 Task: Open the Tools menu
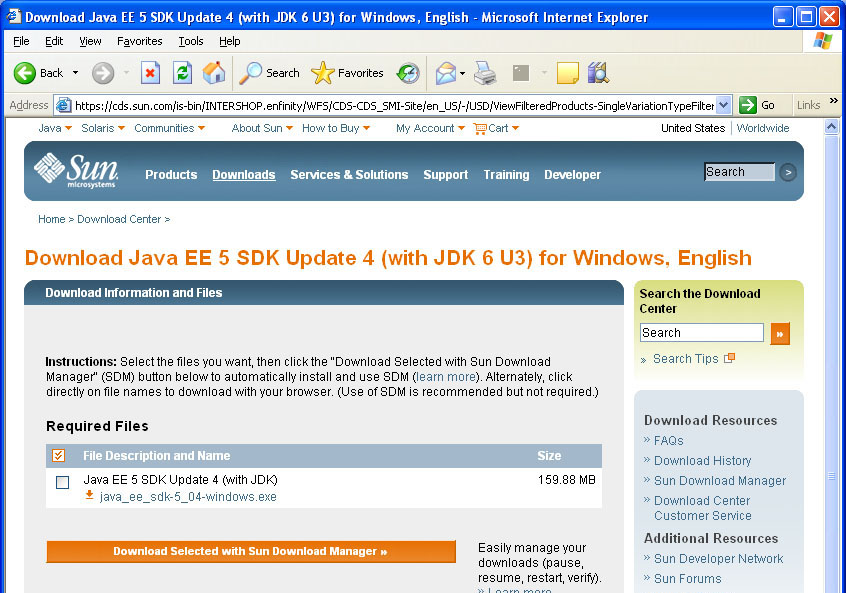(190, 41)
